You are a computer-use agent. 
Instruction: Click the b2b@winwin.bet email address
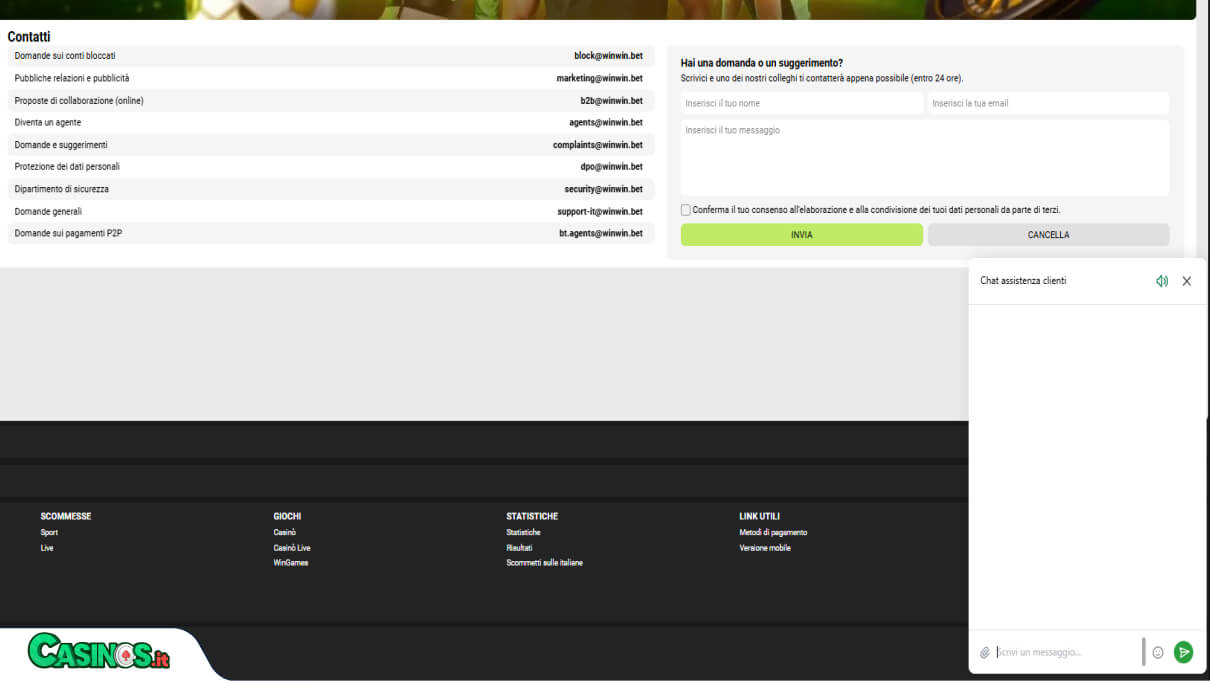pyautogui.click(x=612, y=101)
